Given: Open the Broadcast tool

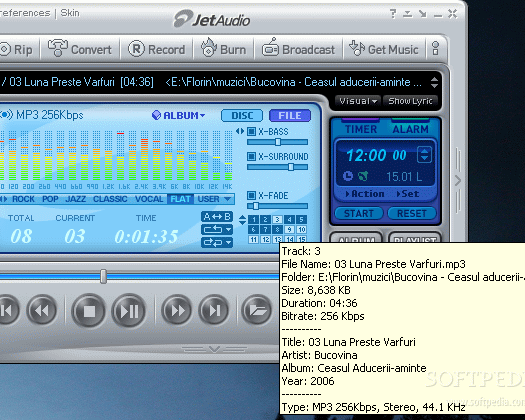Looking at the screenshot, I should click(298, 49).
